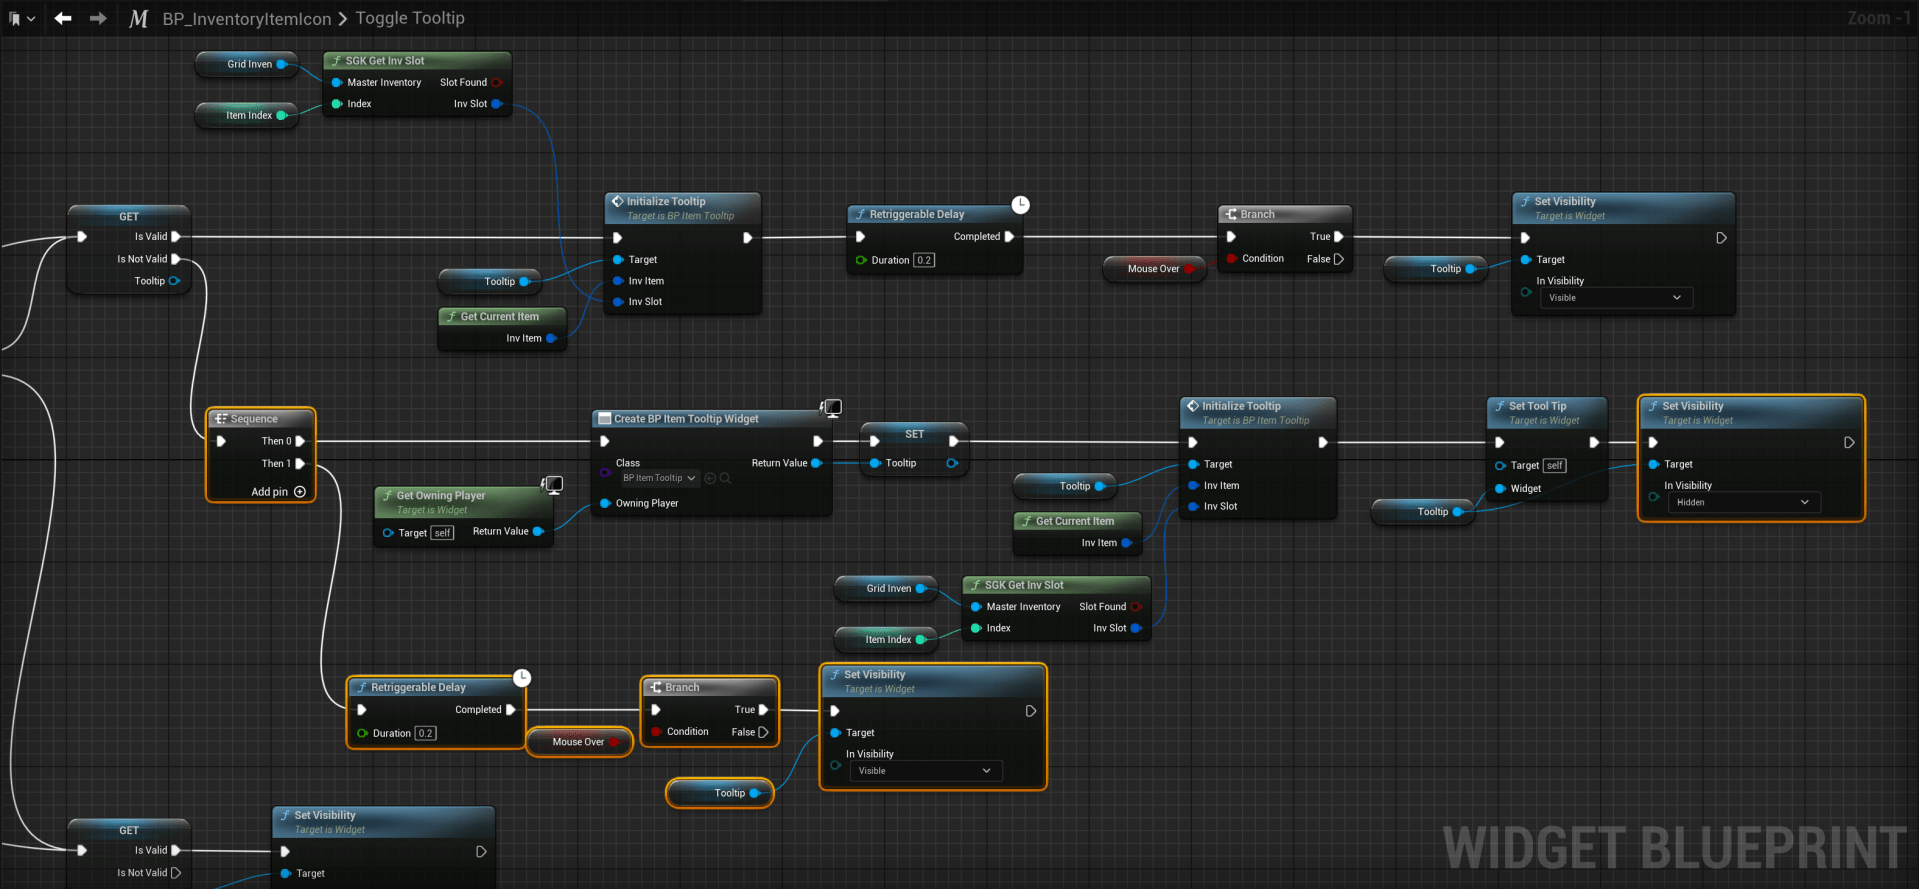Select Toggle Tooltip in the breadcrumb
Screen dimensions: 1919x889
tap(410, 19)
